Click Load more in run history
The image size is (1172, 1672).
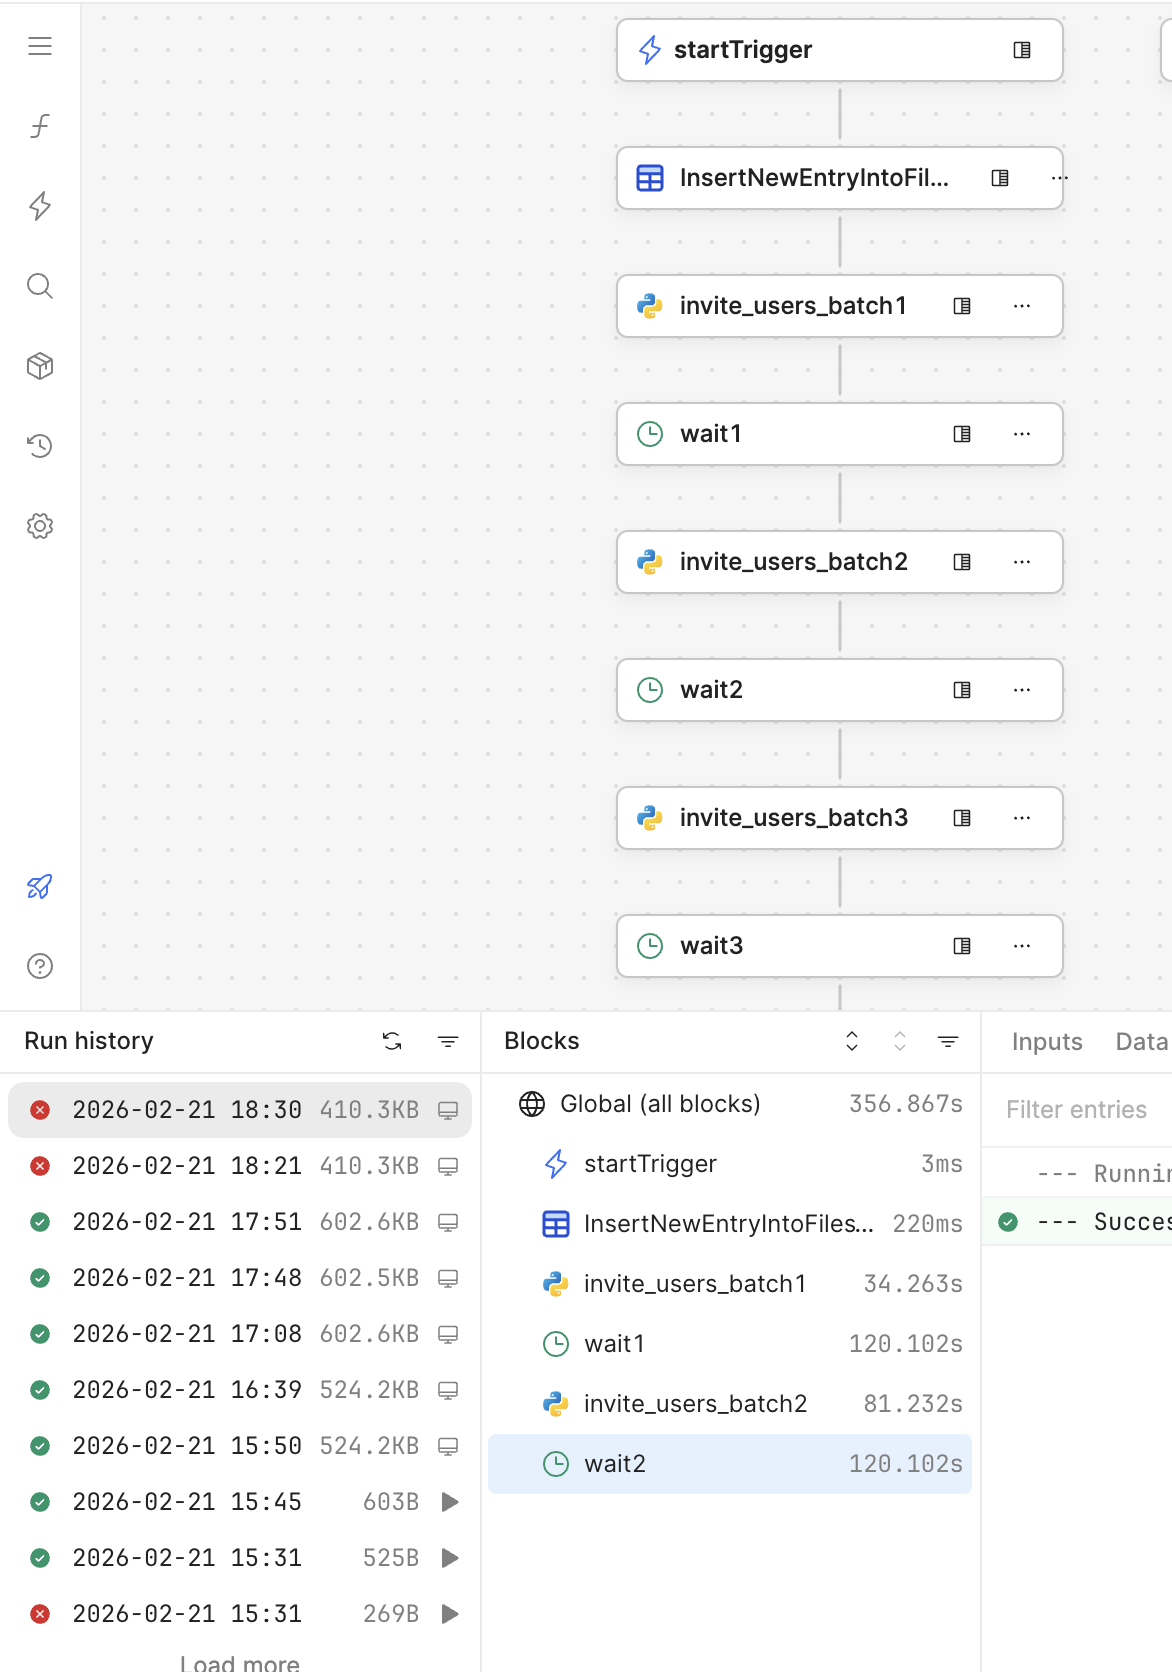[x=240, y=1663]
